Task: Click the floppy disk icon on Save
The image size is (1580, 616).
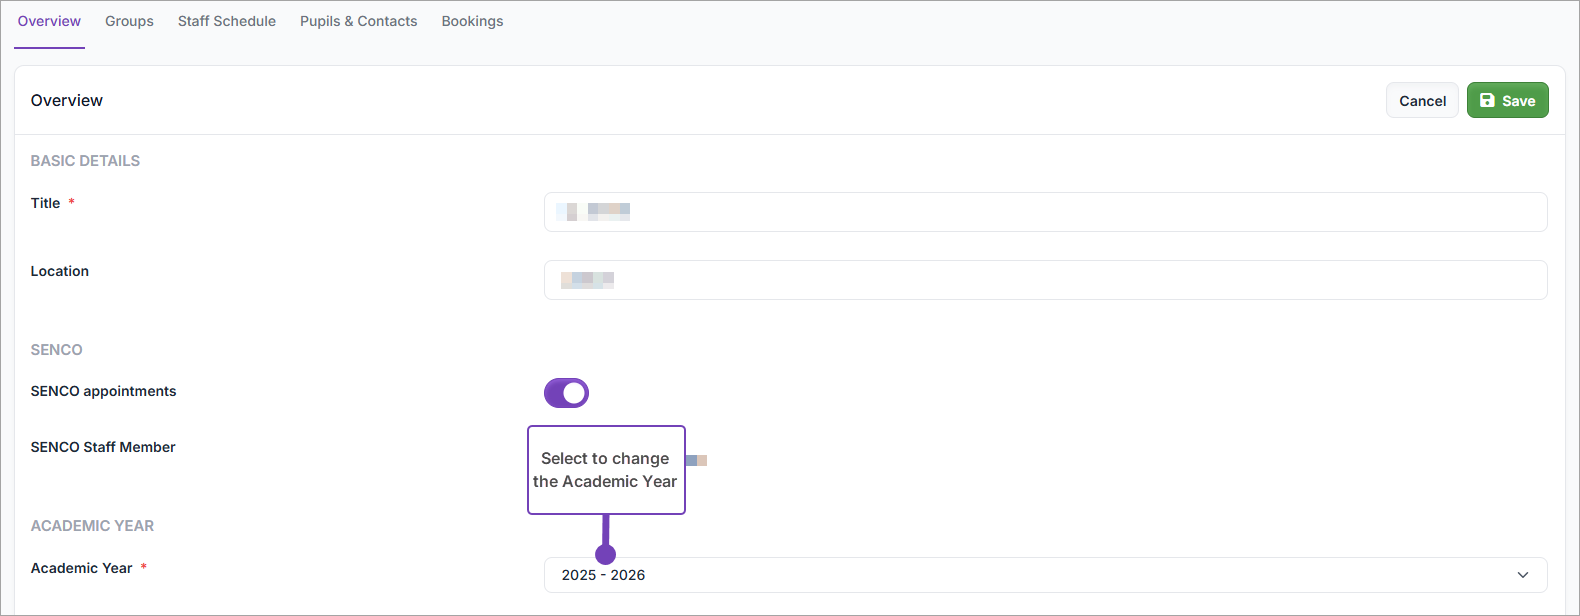Action: [1487, 100]
